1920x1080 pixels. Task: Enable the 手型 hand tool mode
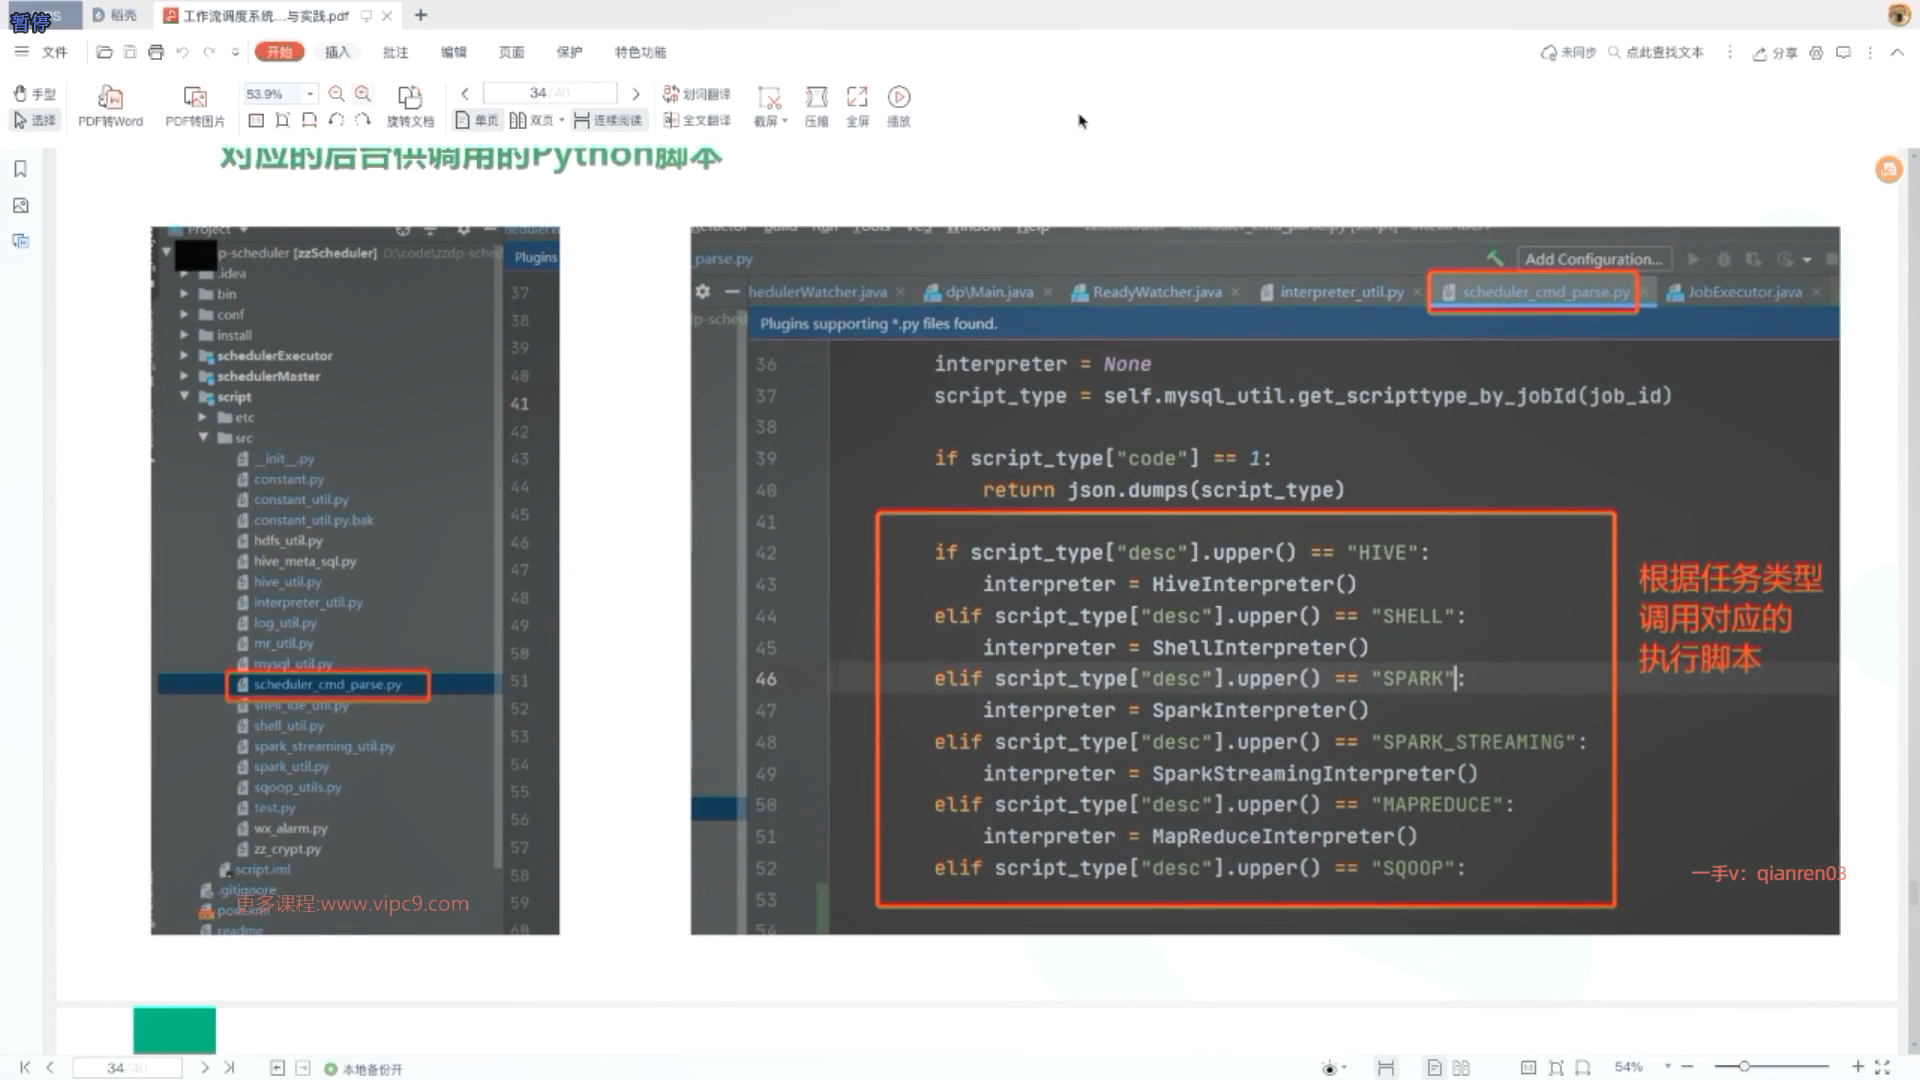coord(34,94)
